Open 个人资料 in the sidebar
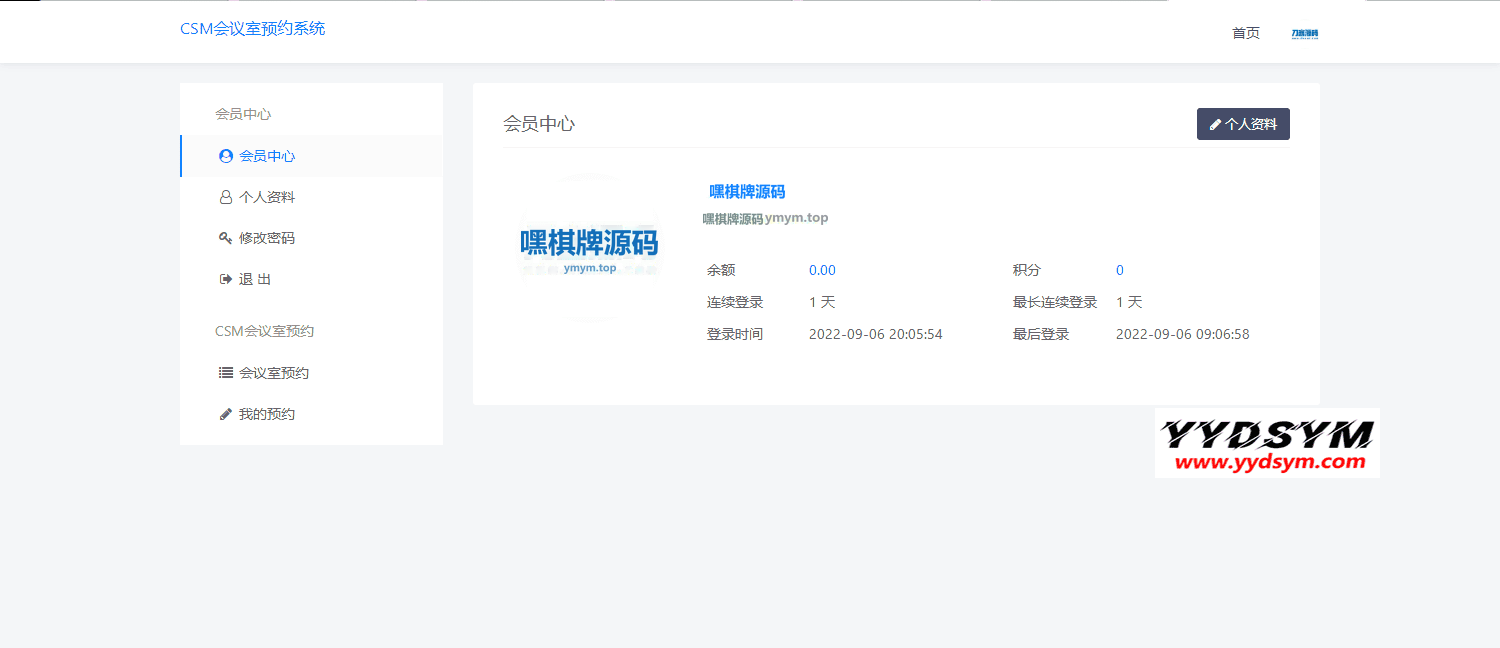Viewport: 1500px width, 648px height. 311,197
